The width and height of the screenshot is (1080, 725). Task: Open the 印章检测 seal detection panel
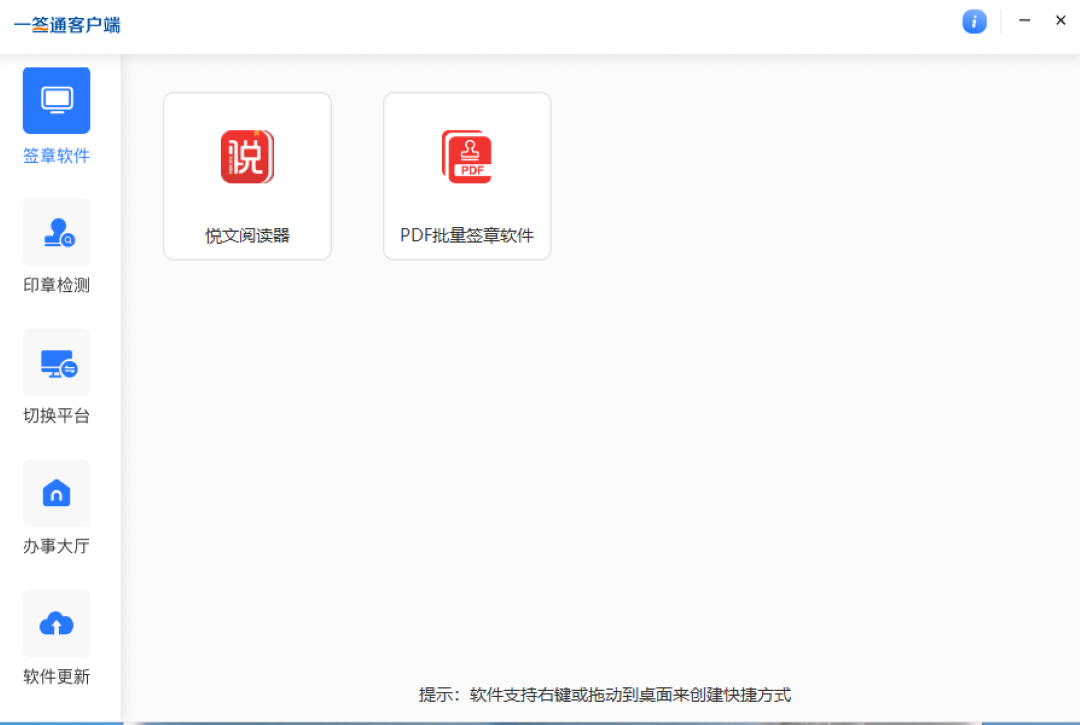click(x=56, y=231)
